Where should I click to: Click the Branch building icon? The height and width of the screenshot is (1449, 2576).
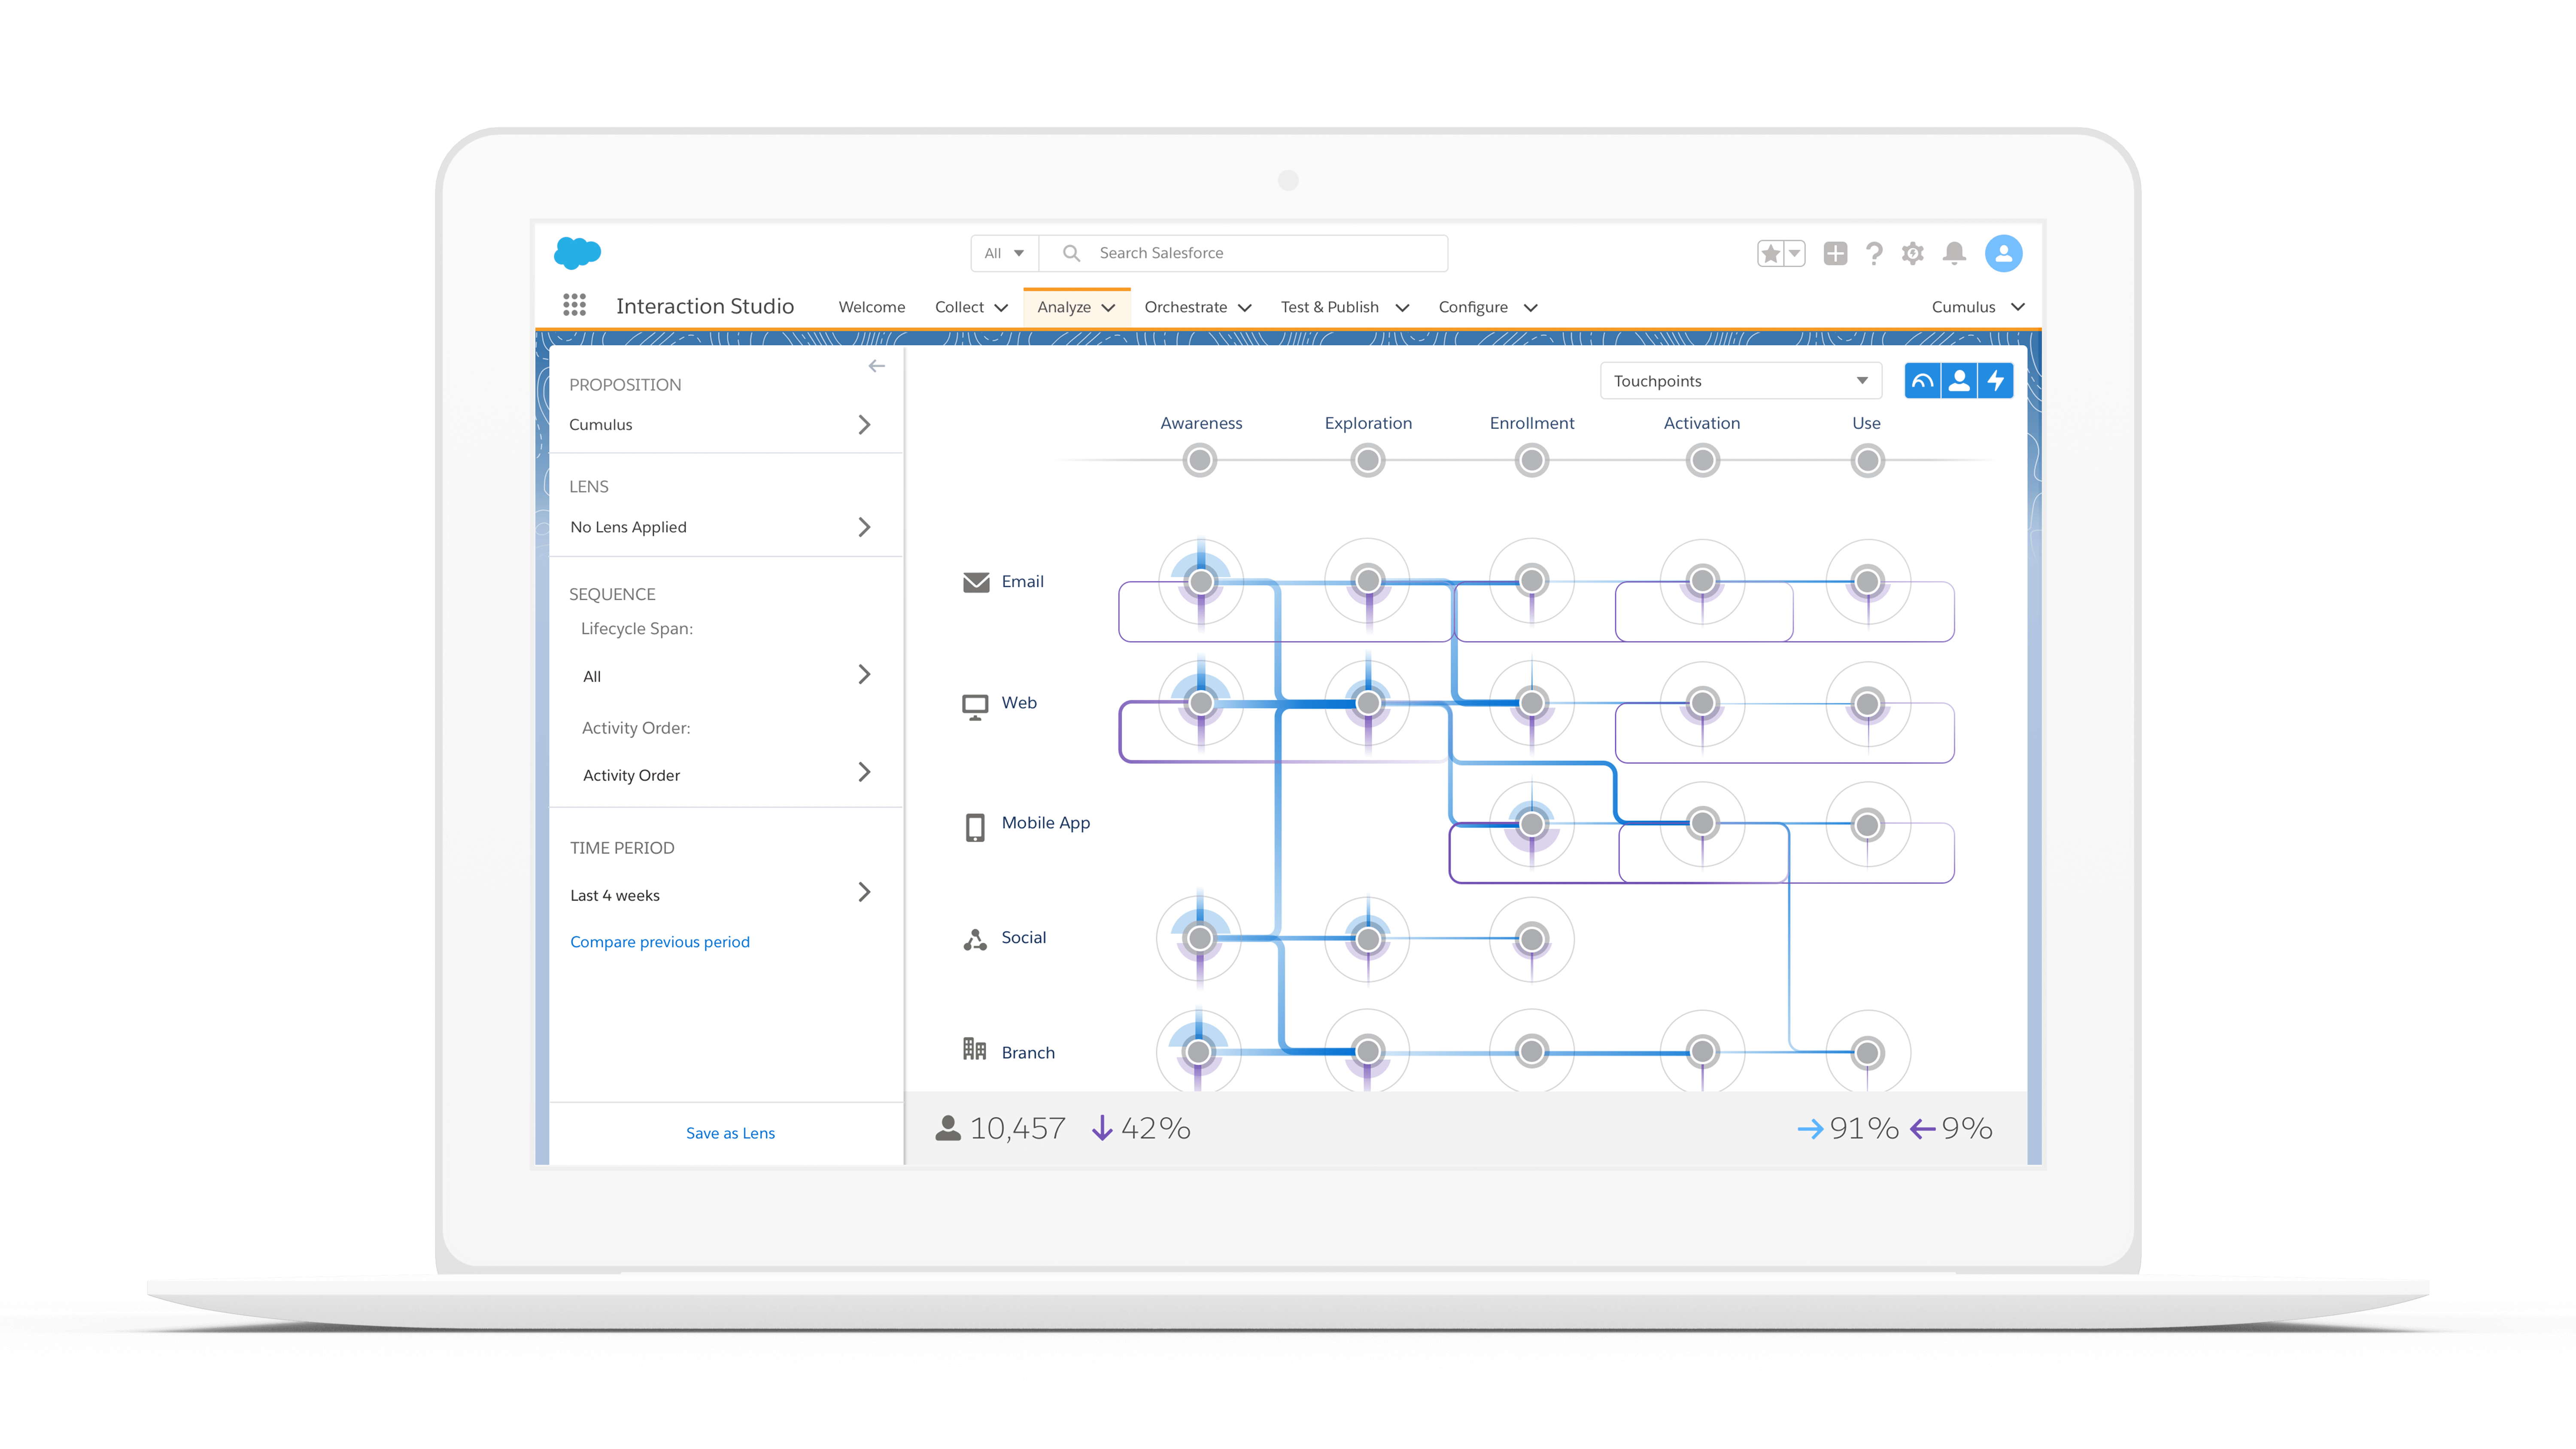pos(975,1048)
